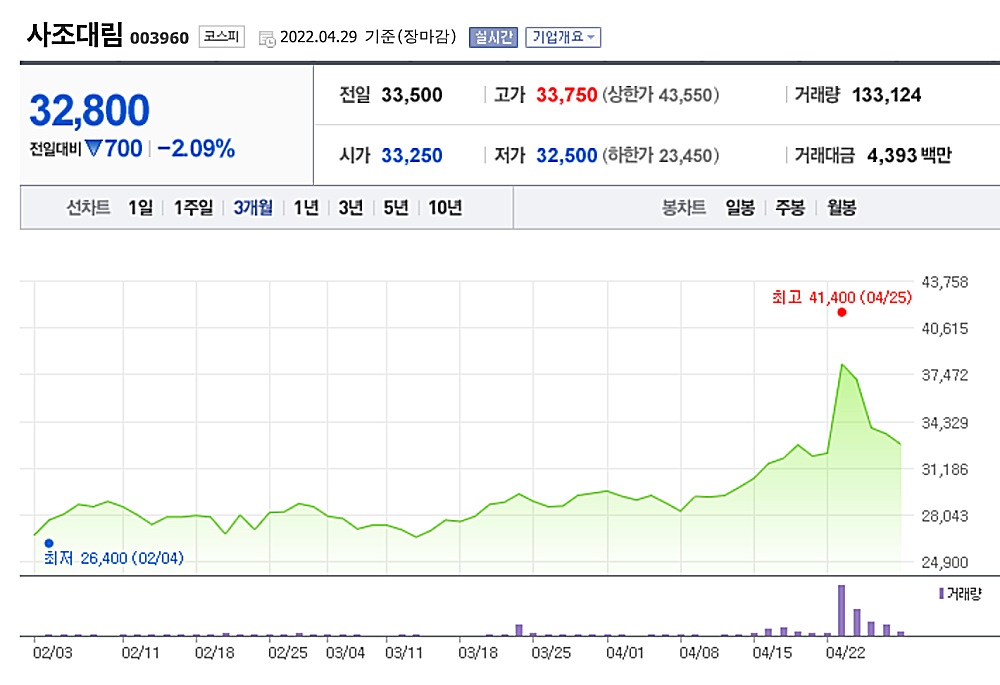Toggle the 실시간 real-time button

pyautogui.click(x=494, y=37)
